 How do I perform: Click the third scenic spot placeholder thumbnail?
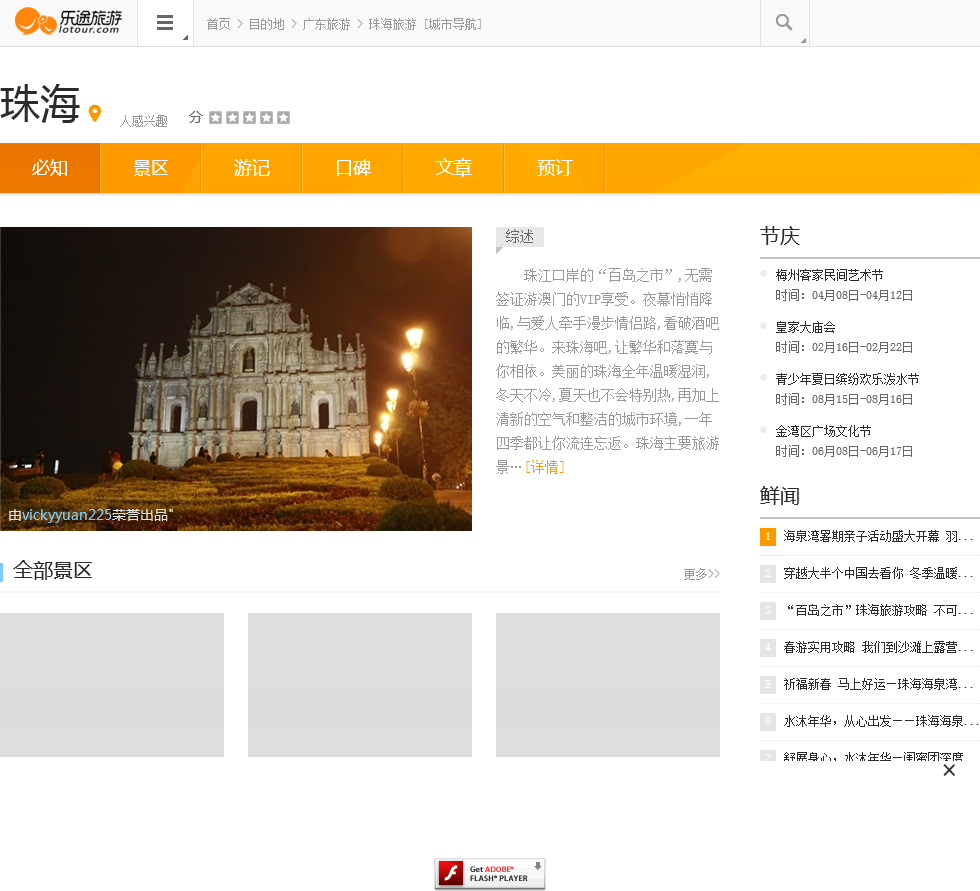click(608, 685)
